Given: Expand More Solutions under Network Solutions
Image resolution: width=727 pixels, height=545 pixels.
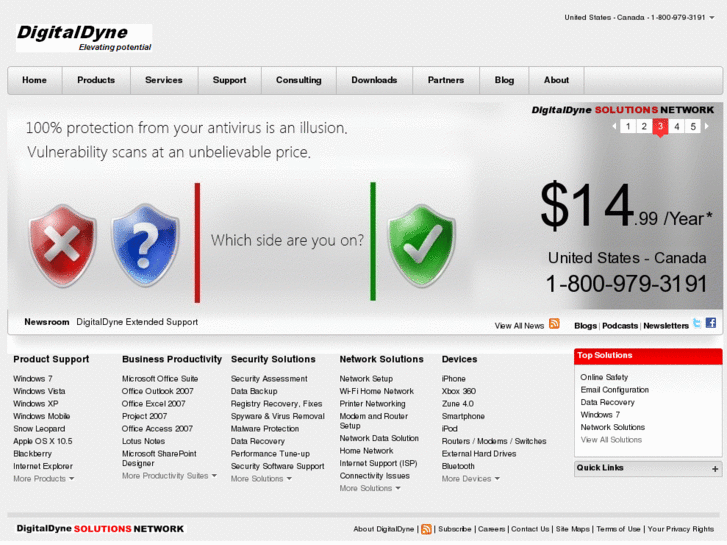Looking at the screenshot, I should tap(370, 488).
